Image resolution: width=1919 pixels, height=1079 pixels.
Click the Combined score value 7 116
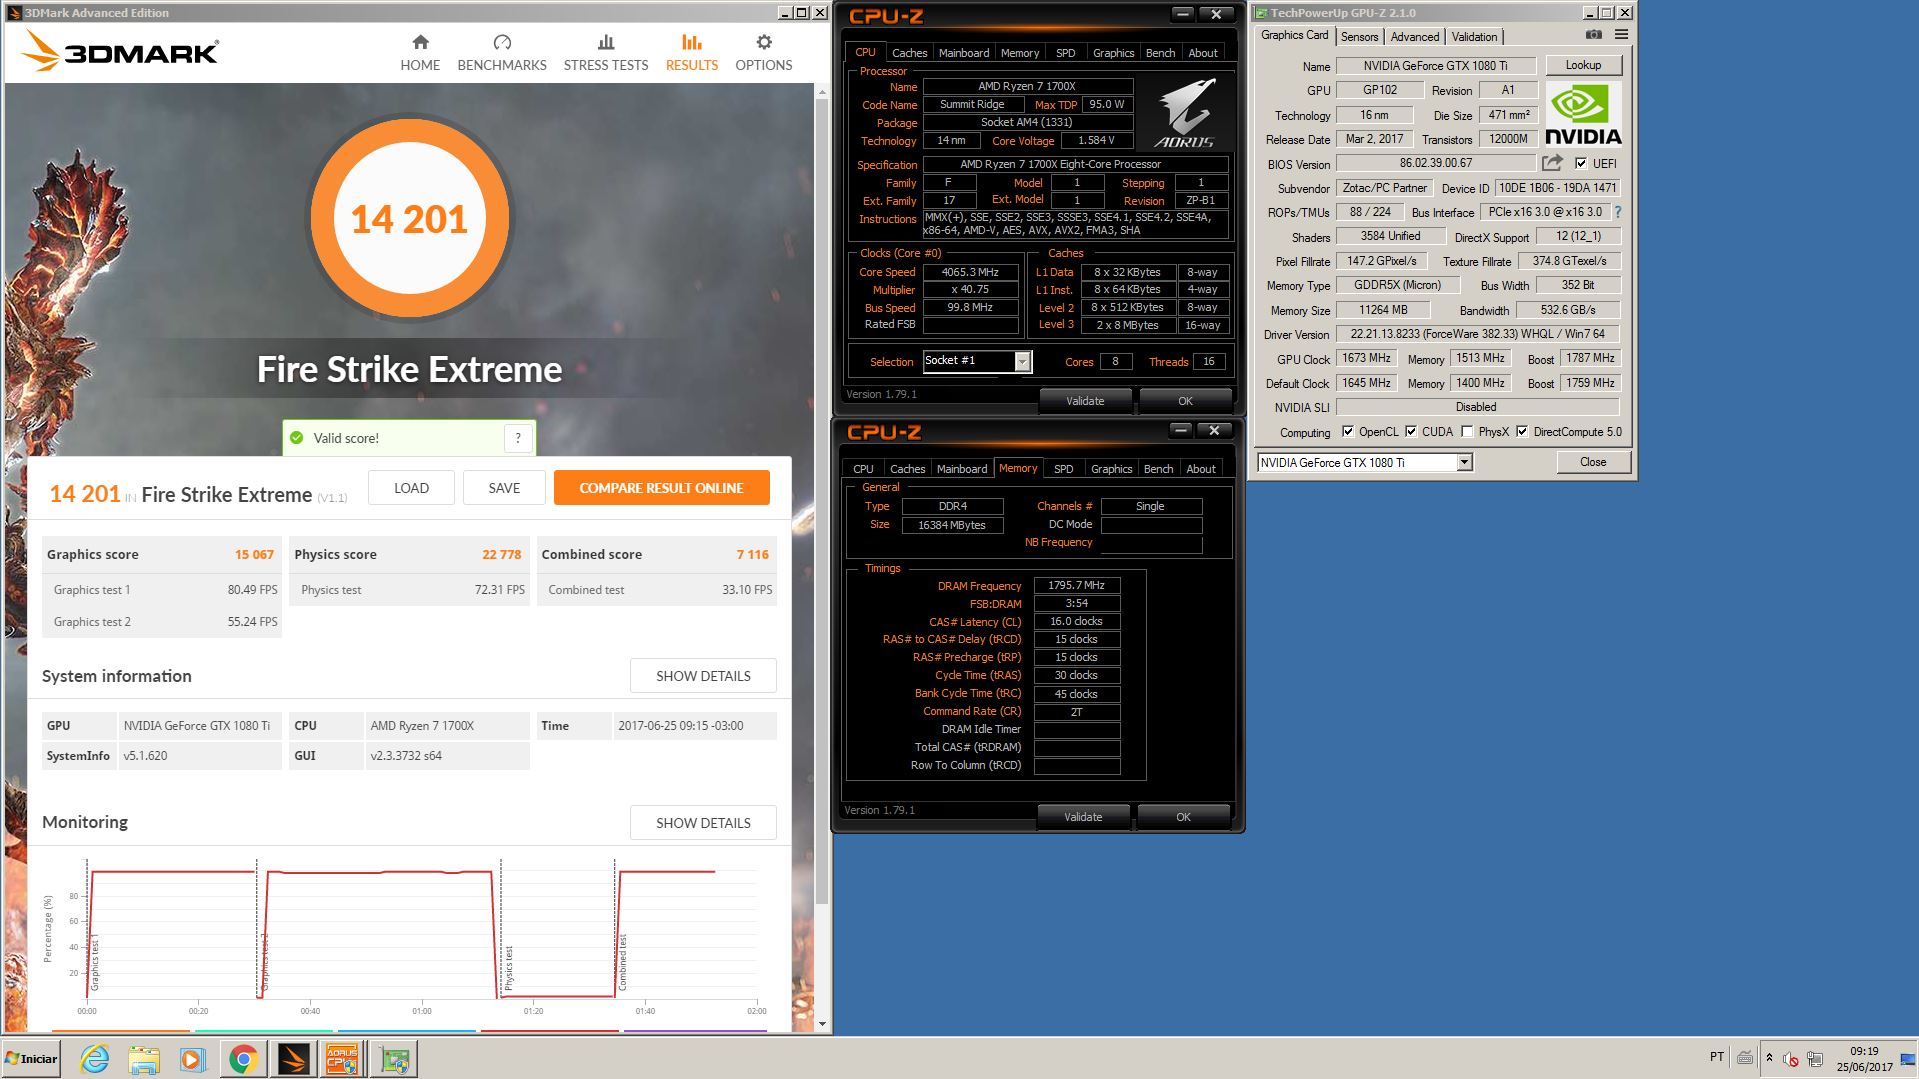pyautogui.click(x=753, y=554)
